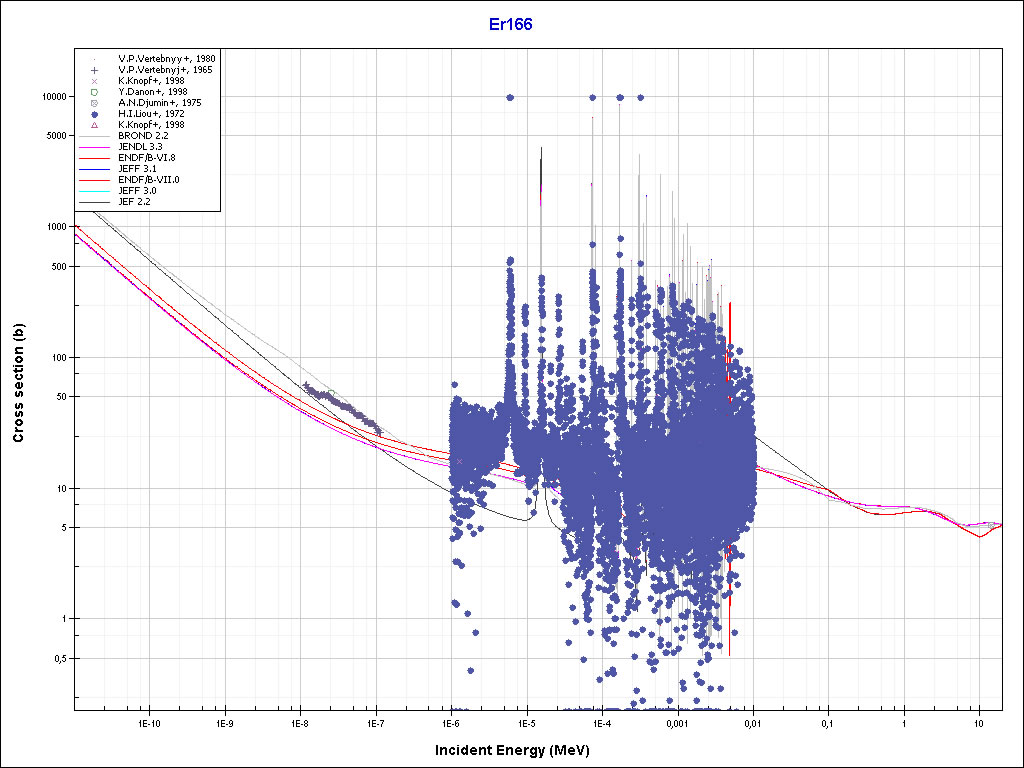Click the magenta line sample for JENDL 3.3
Screen dimensions: 1024x768
[93, 147]
